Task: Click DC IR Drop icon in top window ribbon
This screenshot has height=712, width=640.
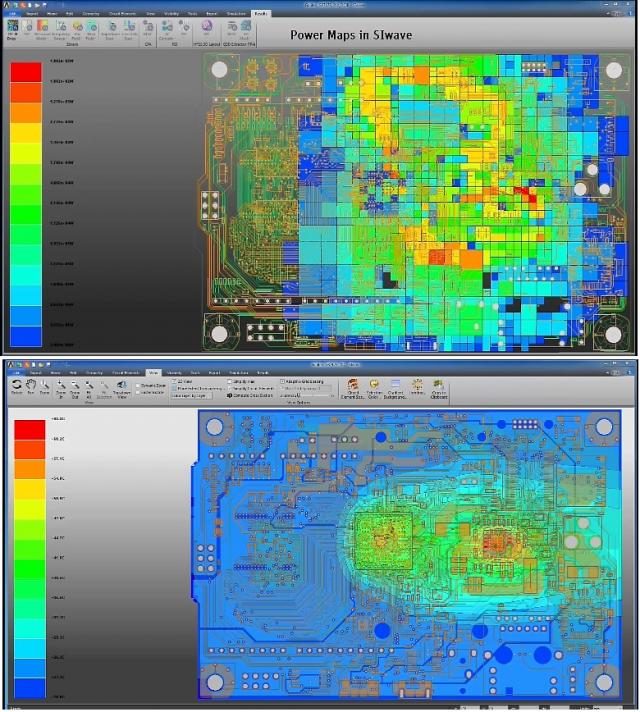Action: coord(12,30)
